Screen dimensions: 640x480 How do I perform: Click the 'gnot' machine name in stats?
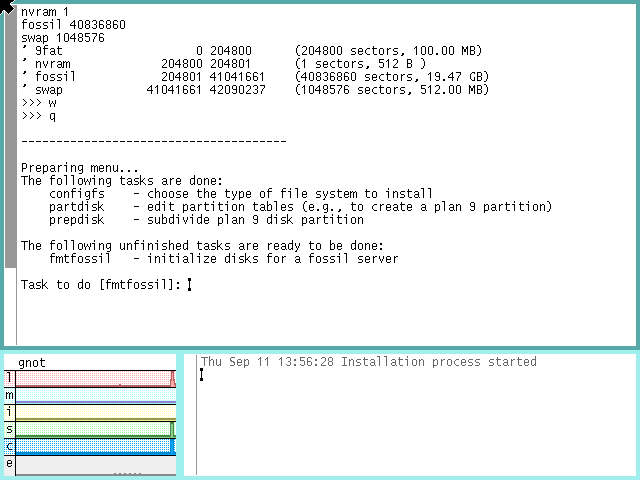pyautogui.click(x=33, y=362)
